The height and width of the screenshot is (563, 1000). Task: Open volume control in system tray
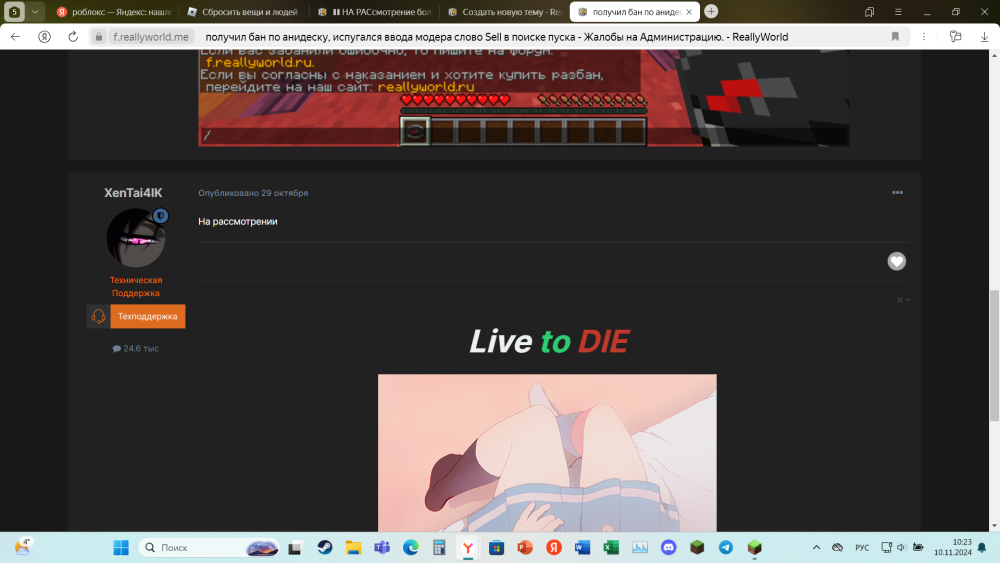tap(901, 547)
